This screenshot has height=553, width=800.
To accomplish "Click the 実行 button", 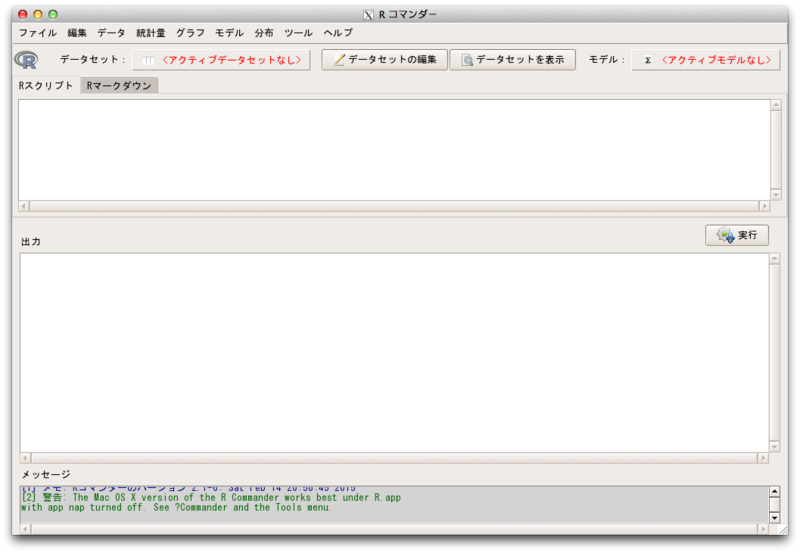I will [737, 235].
